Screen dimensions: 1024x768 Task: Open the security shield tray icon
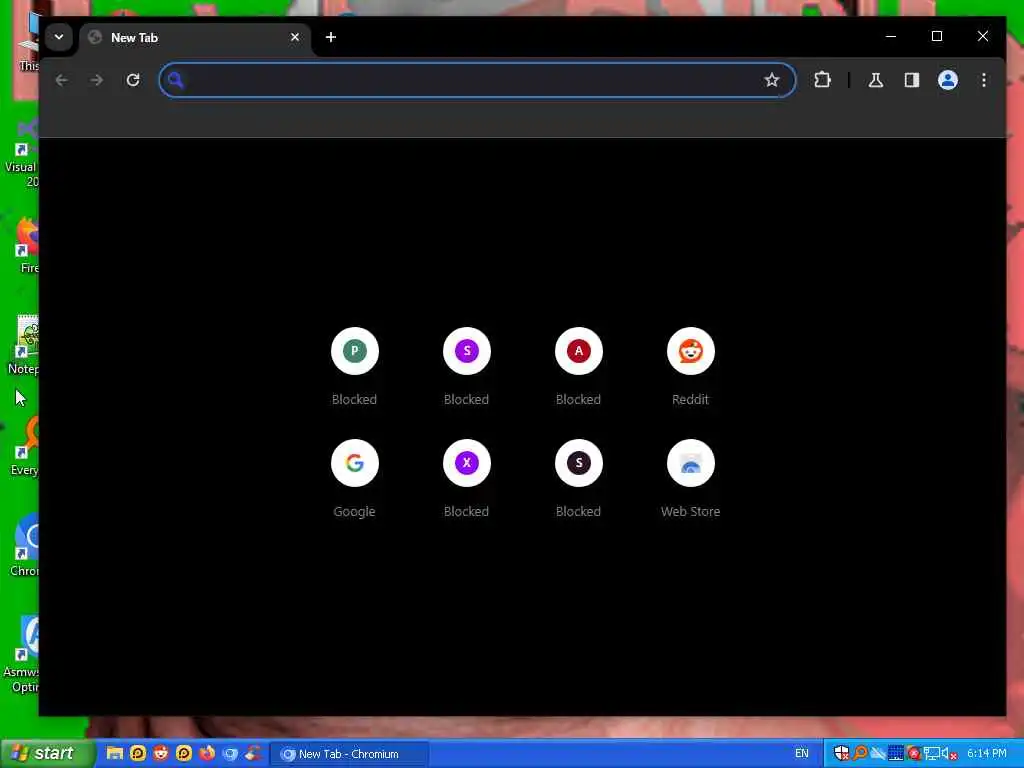pyautogui.click(x=841, y=754)
